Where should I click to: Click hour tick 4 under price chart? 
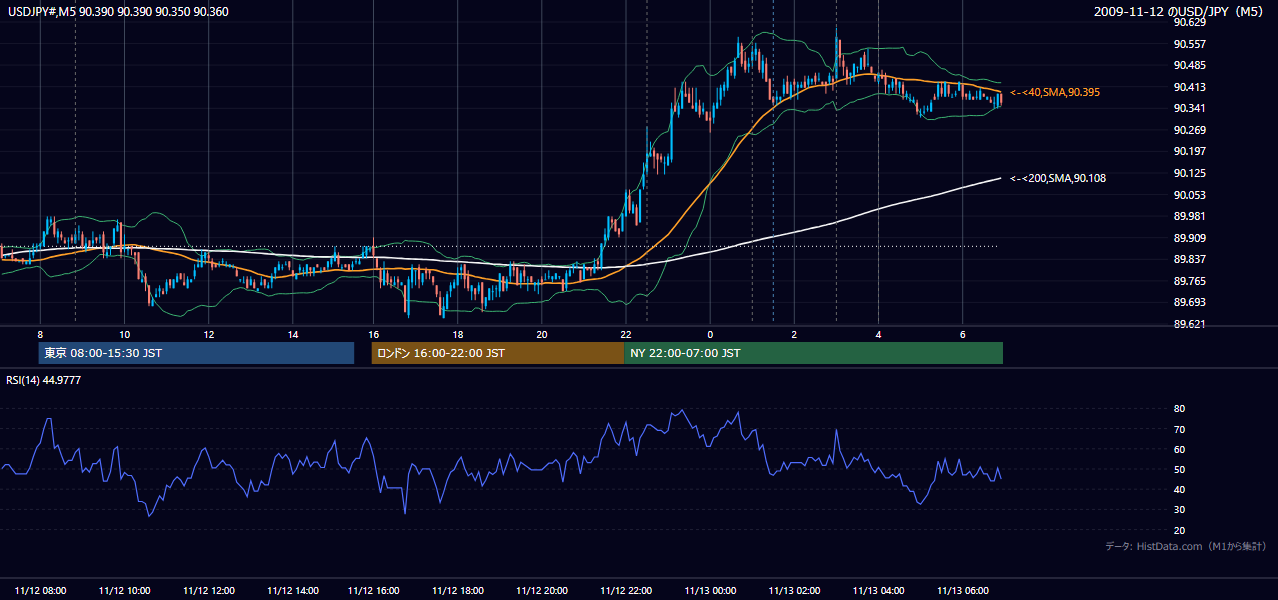pyautogui.click(x=878, y=334)
